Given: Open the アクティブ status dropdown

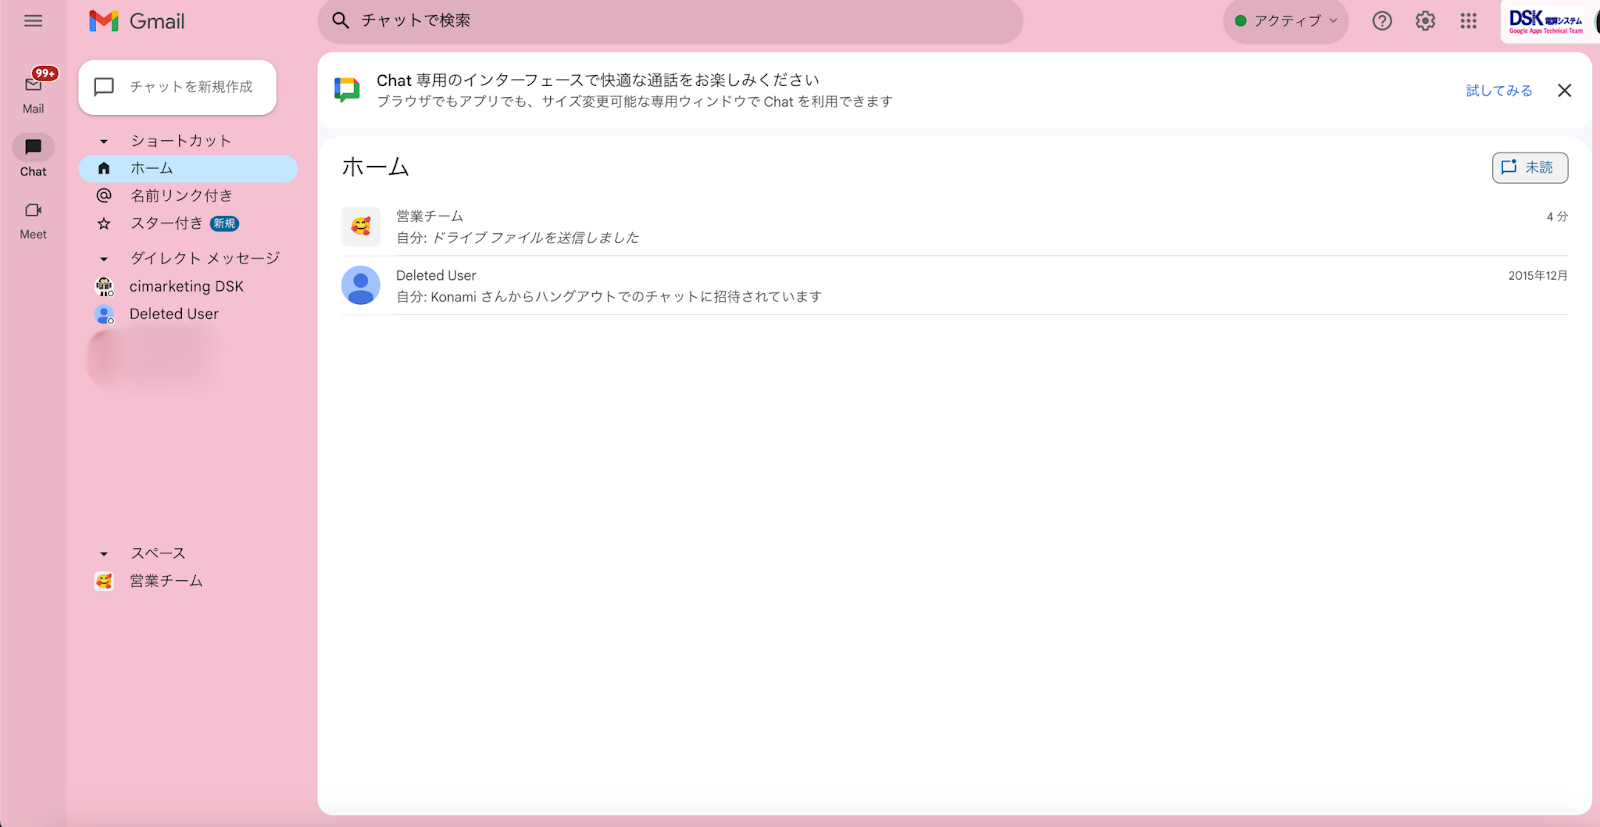Looking at the screenshot, I should click(1286, 21).
